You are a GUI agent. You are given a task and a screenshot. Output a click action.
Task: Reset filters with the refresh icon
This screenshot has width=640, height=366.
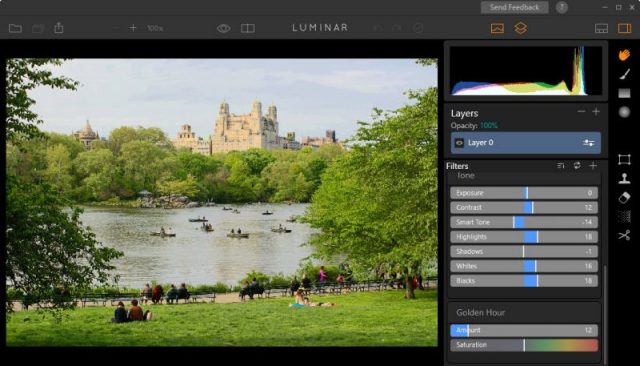coord(577,165)
